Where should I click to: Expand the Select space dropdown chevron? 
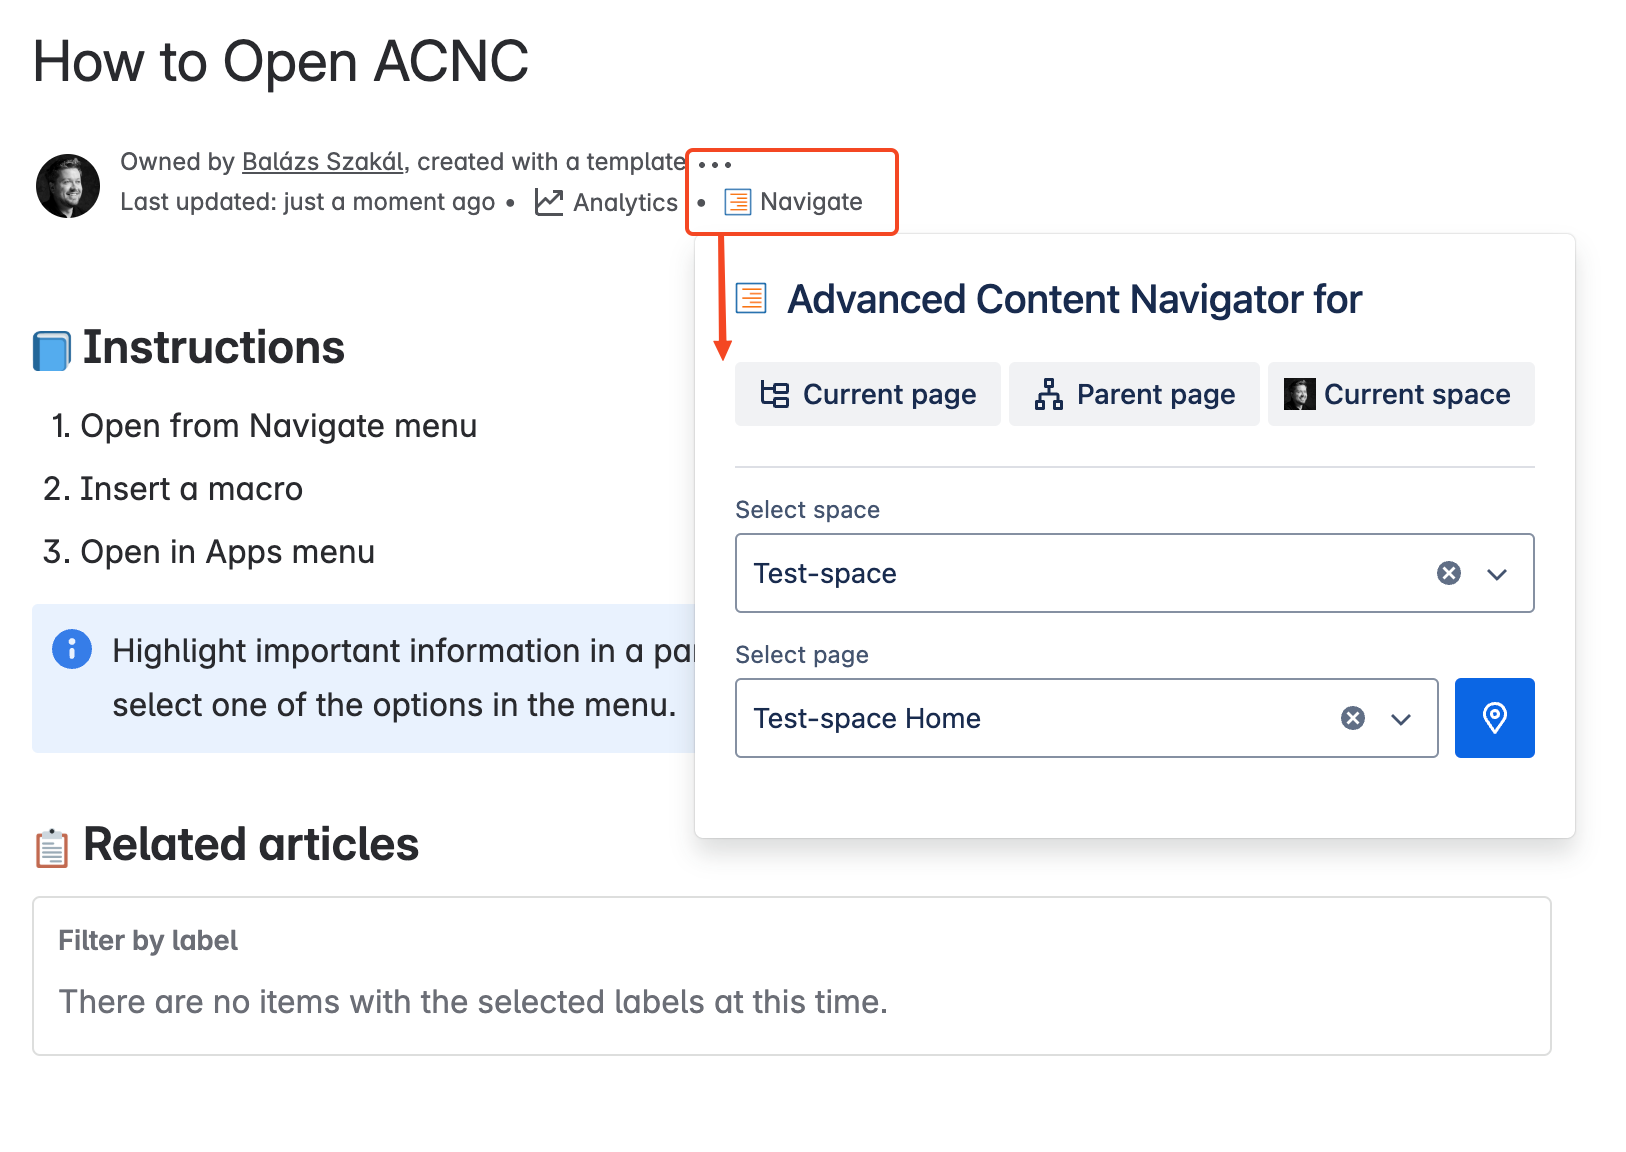pos(1497,574)
